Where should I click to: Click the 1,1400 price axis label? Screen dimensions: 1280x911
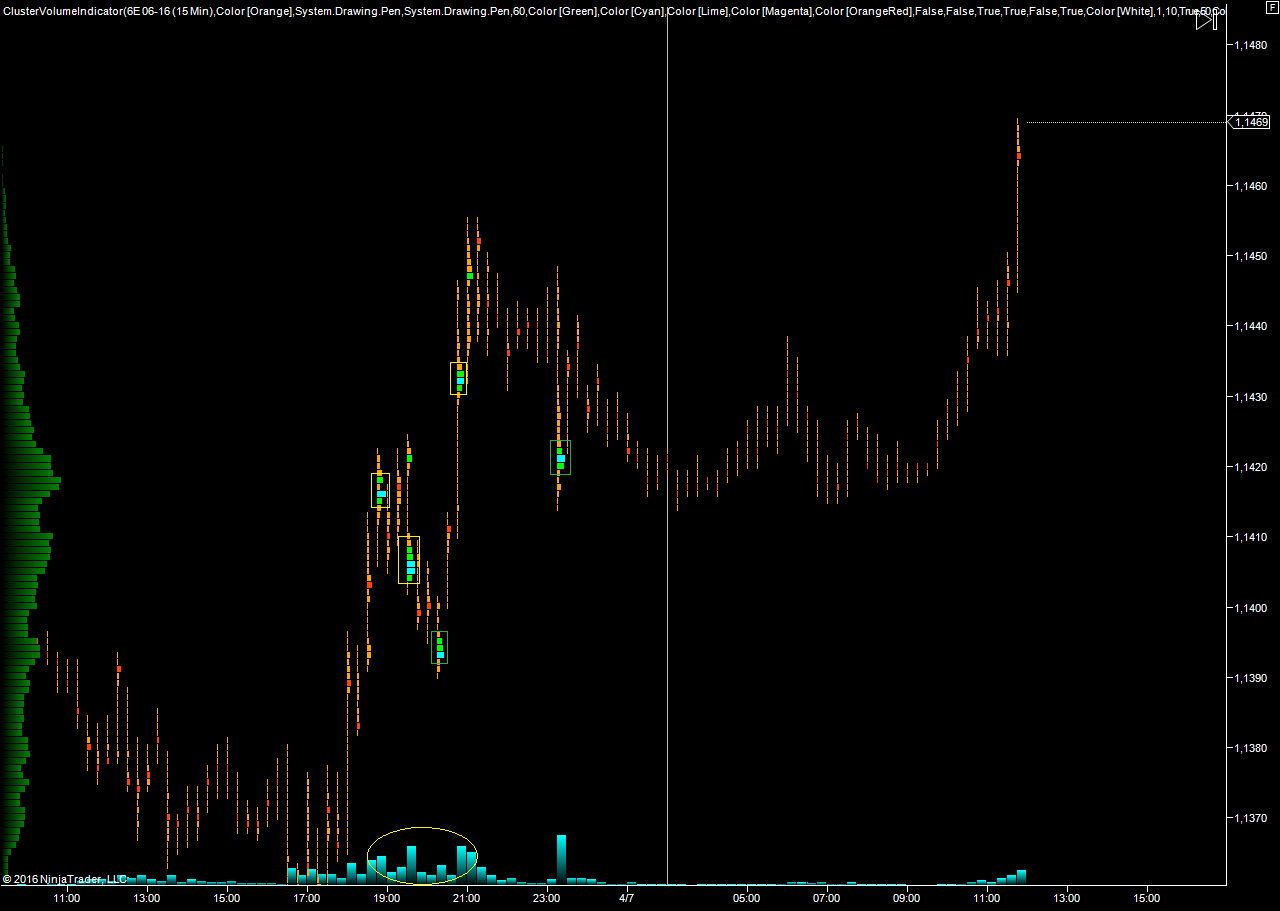(x=1250, y=607)
